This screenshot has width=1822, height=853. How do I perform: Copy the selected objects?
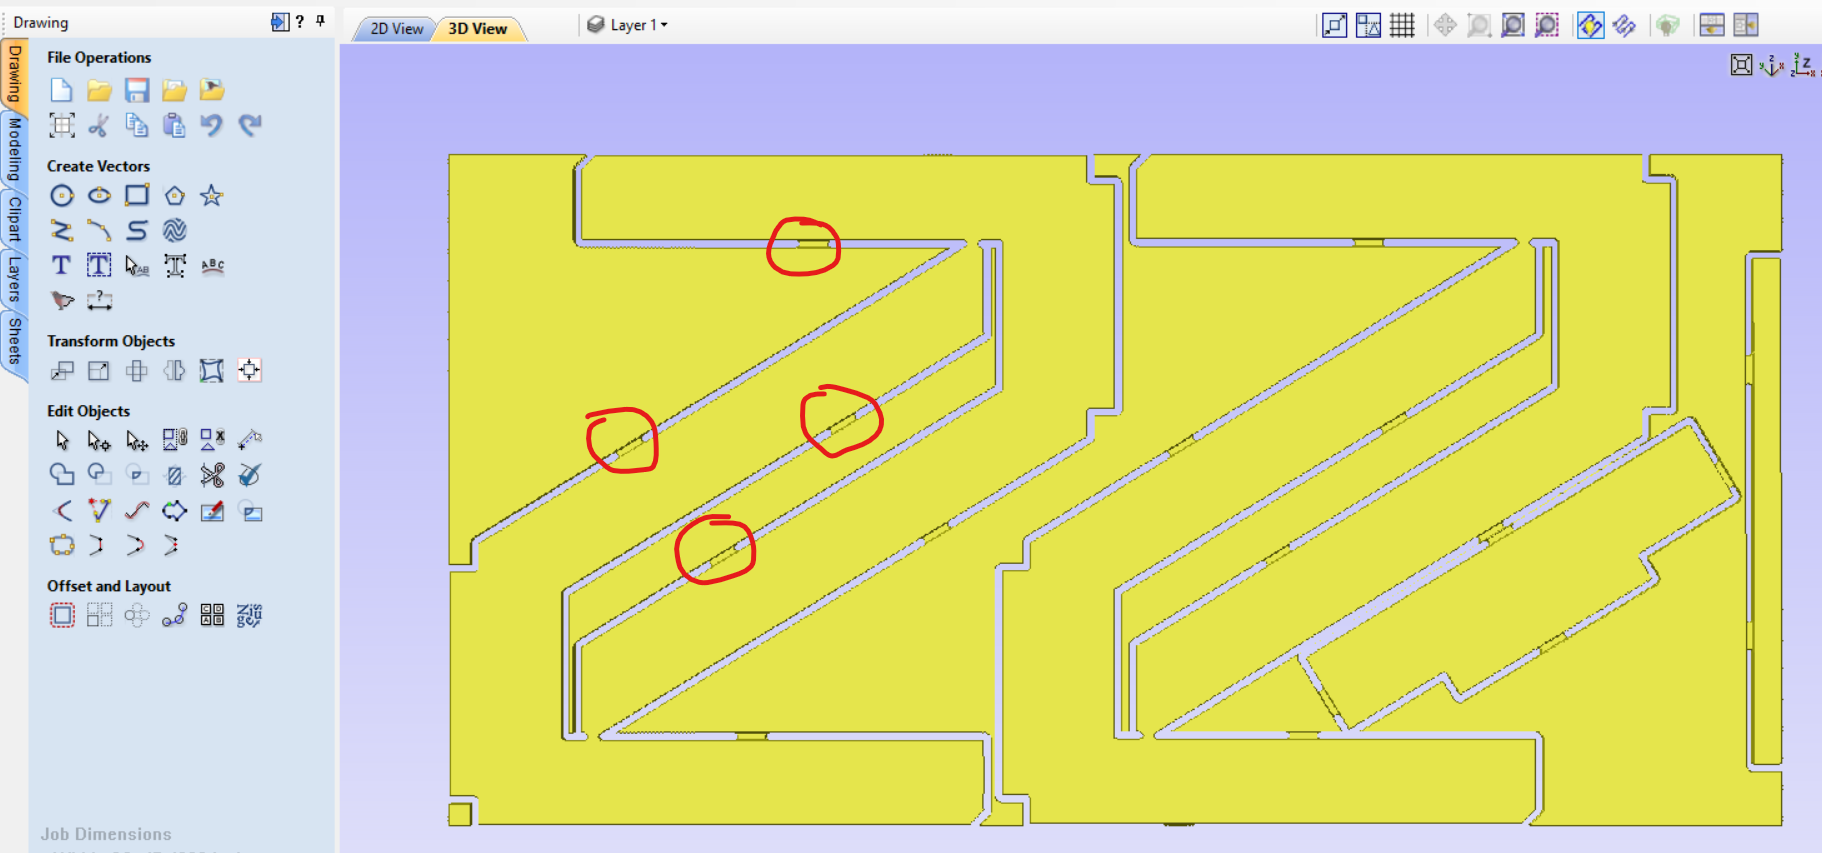[137, 125]
